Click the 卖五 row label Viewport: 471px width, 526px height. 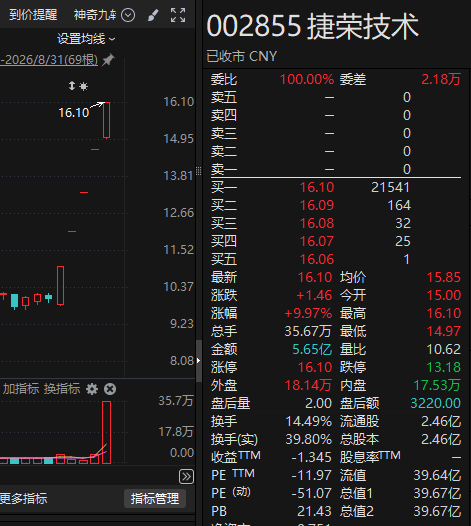coord(224,98)
